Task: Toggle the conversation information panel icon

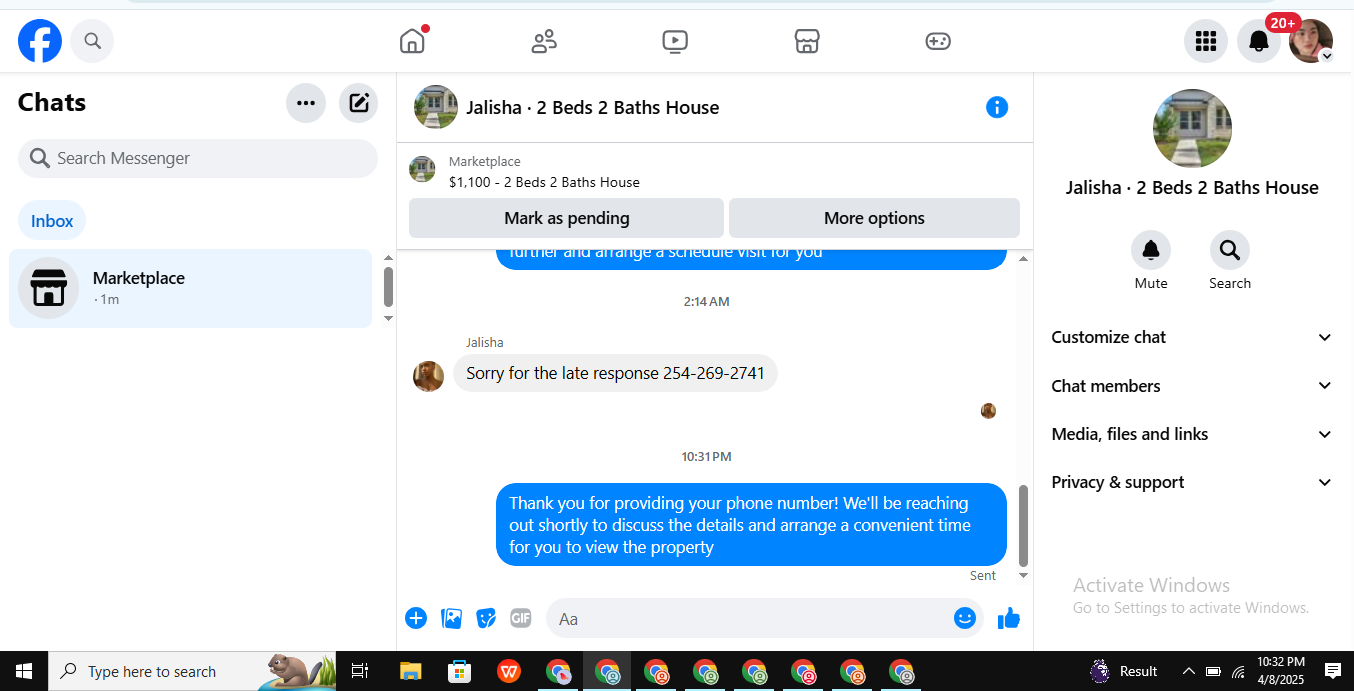Action: point(997,107)
